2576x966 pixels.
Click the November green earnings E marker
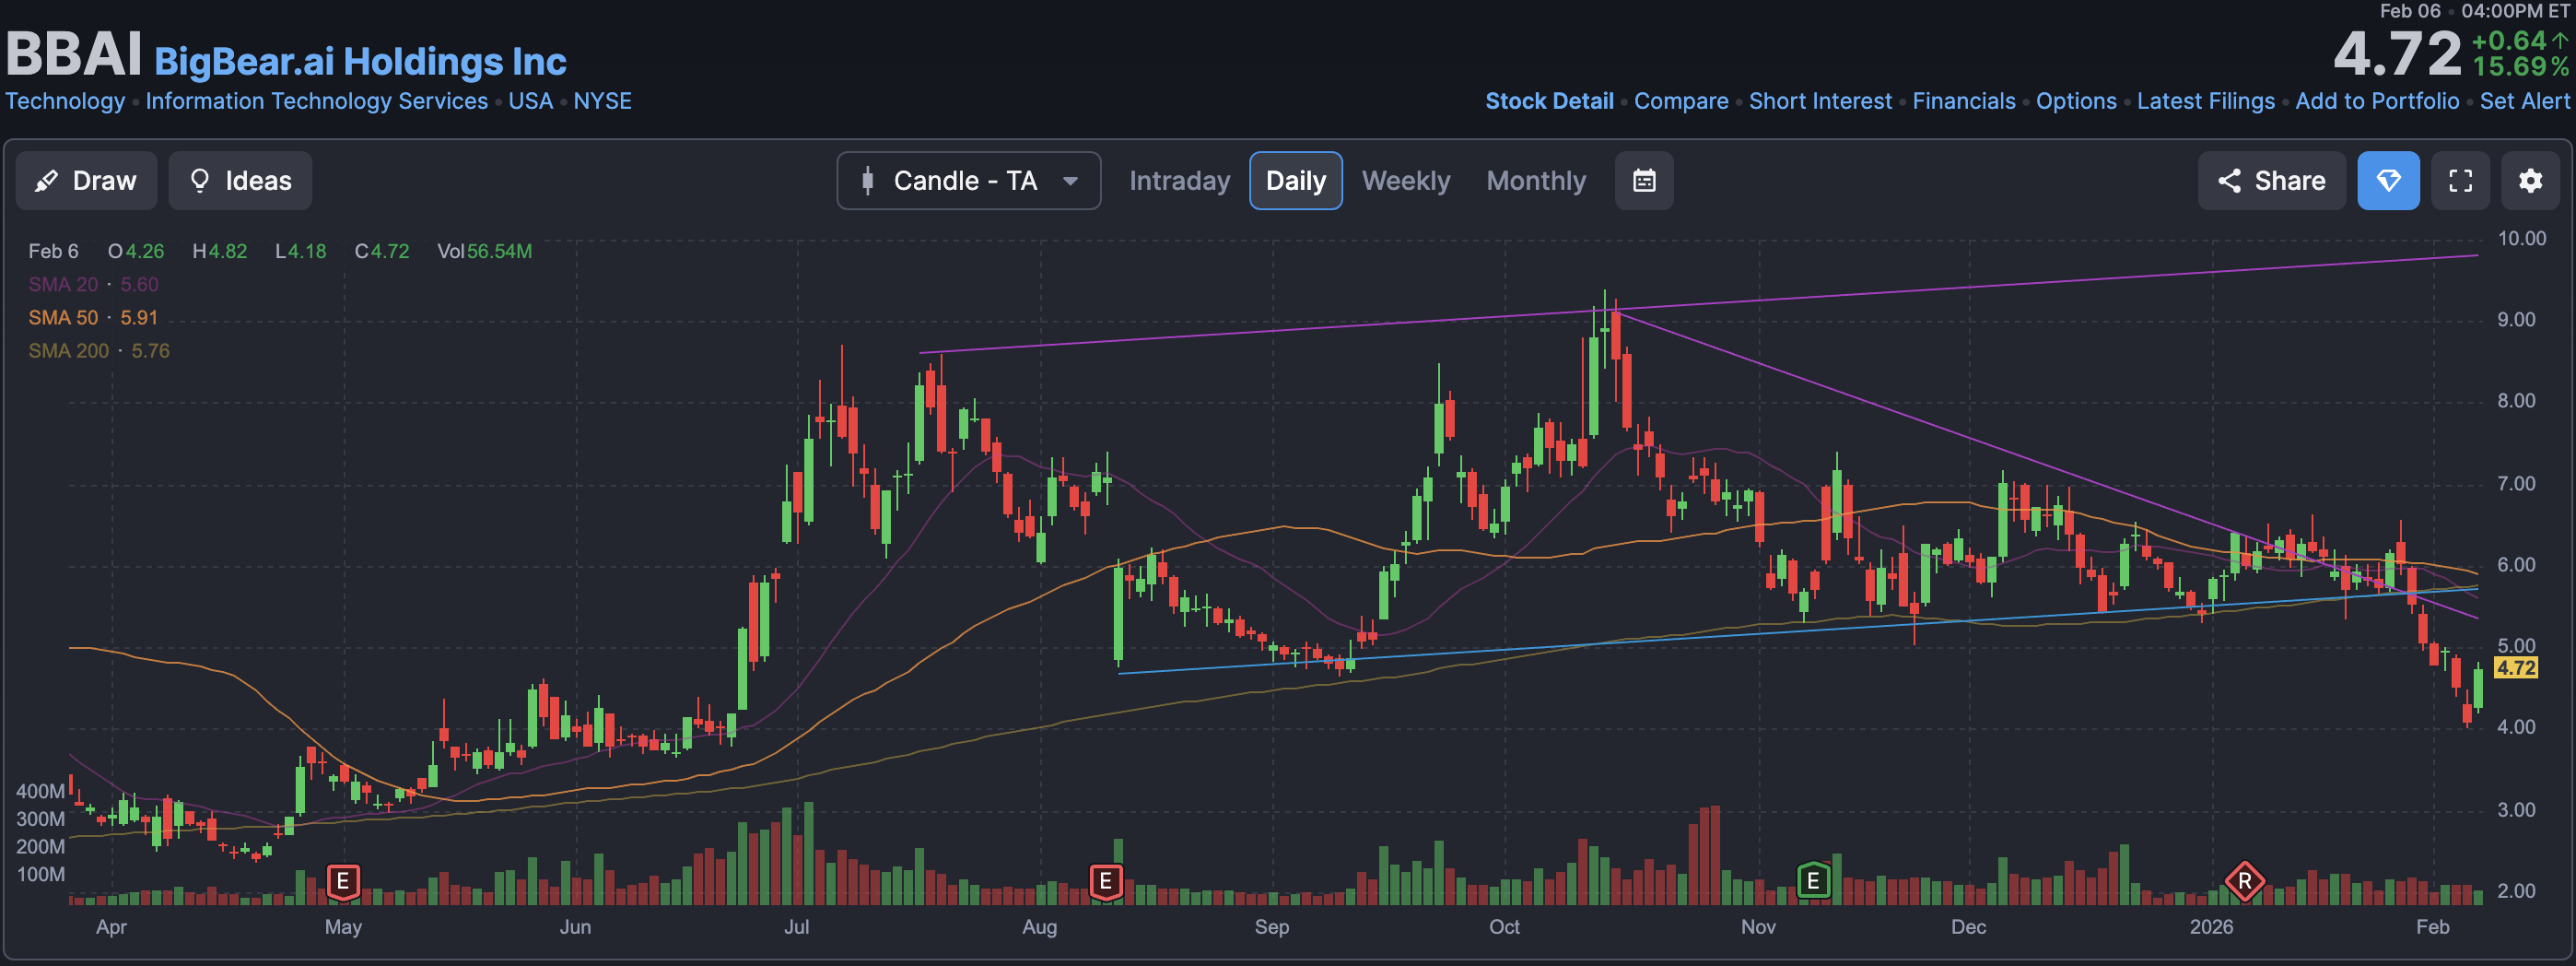[x=1813, y=881]
